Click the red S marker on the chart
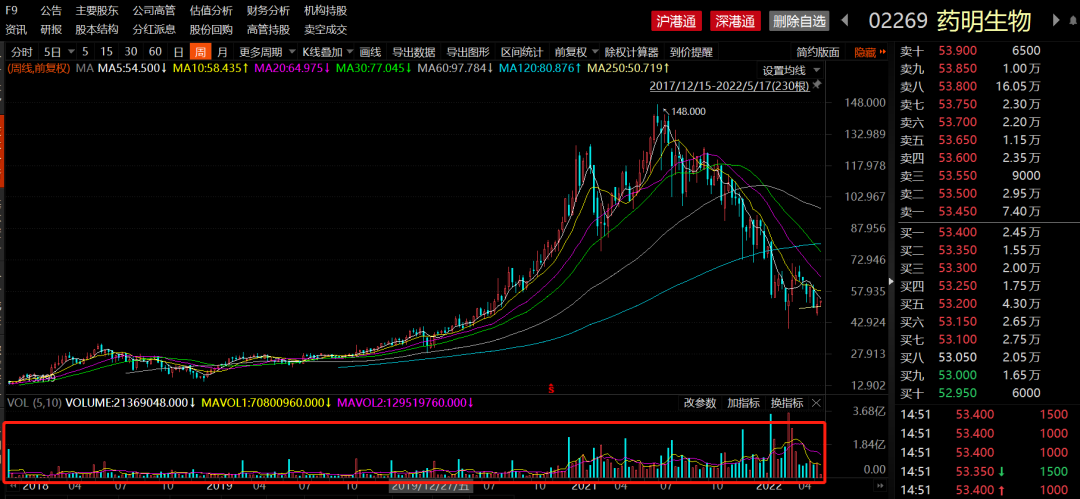The image size is (1080, 499). 551,388
